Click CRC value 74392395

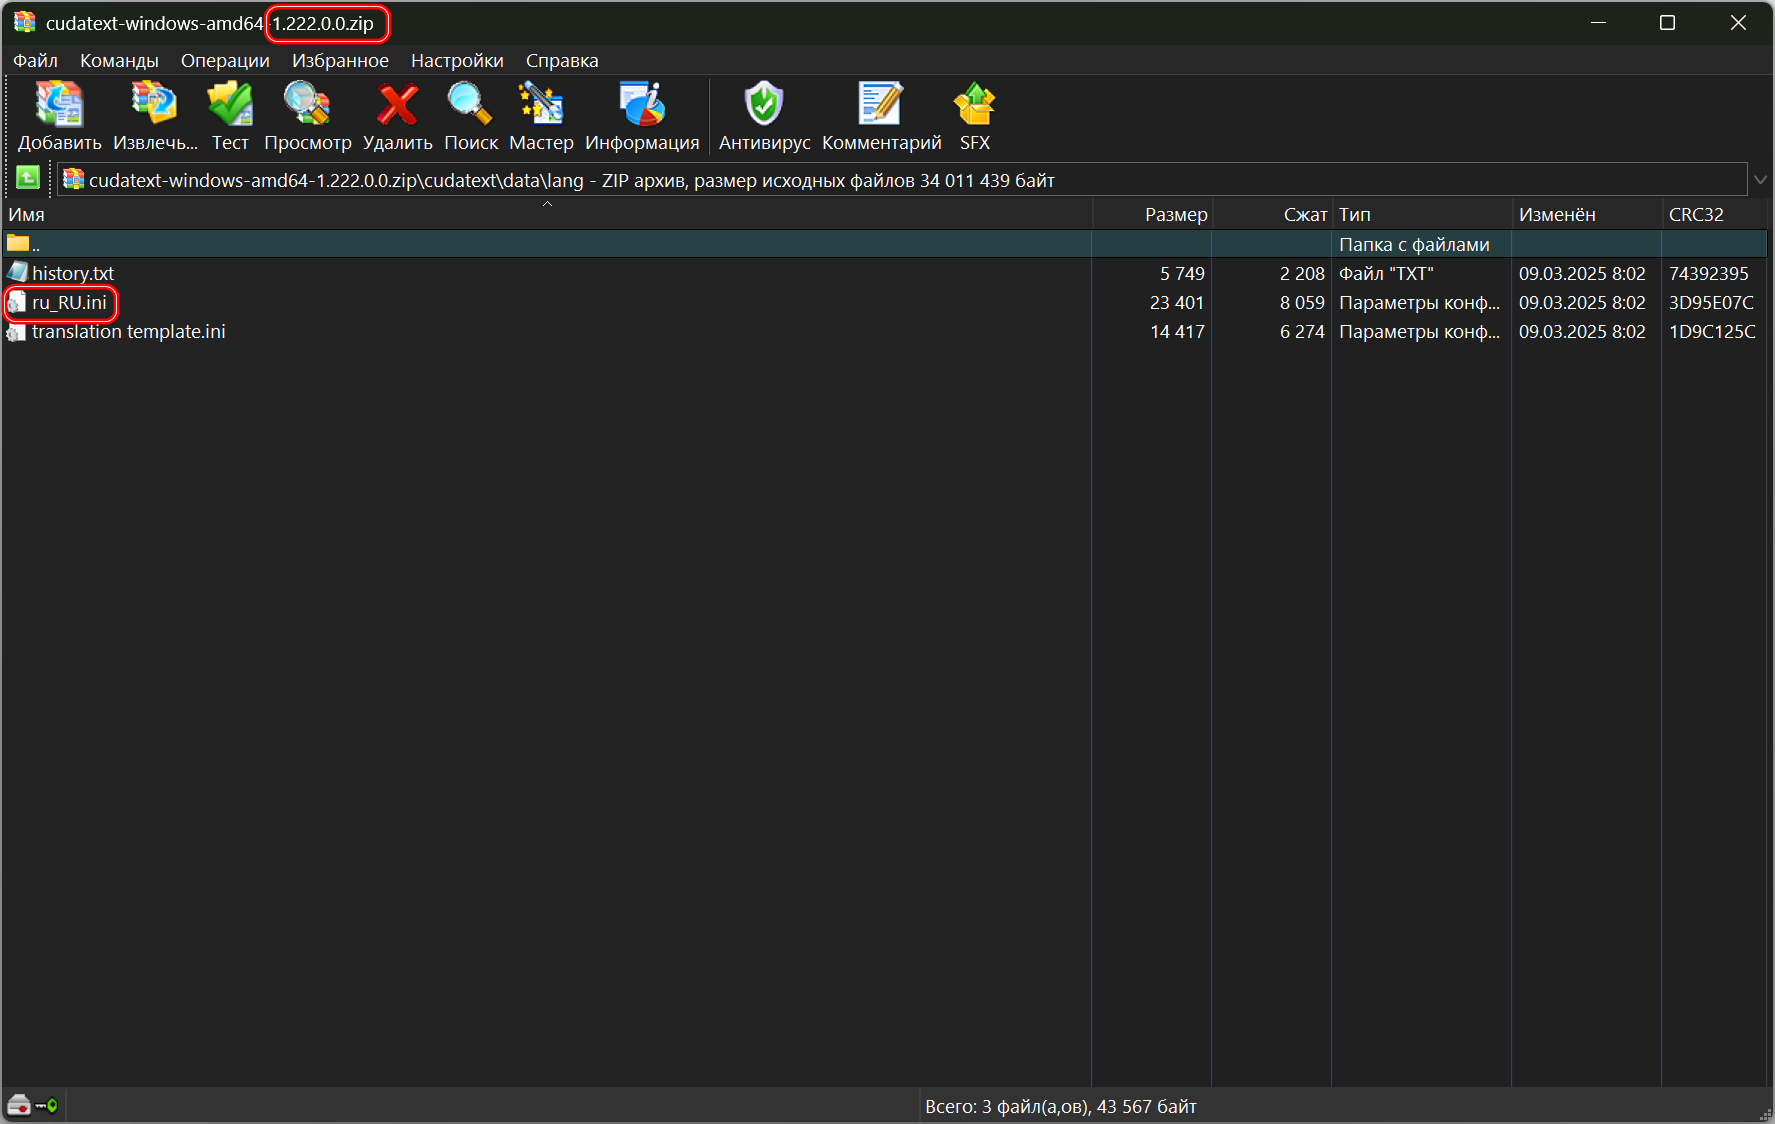pos(1709,273)
